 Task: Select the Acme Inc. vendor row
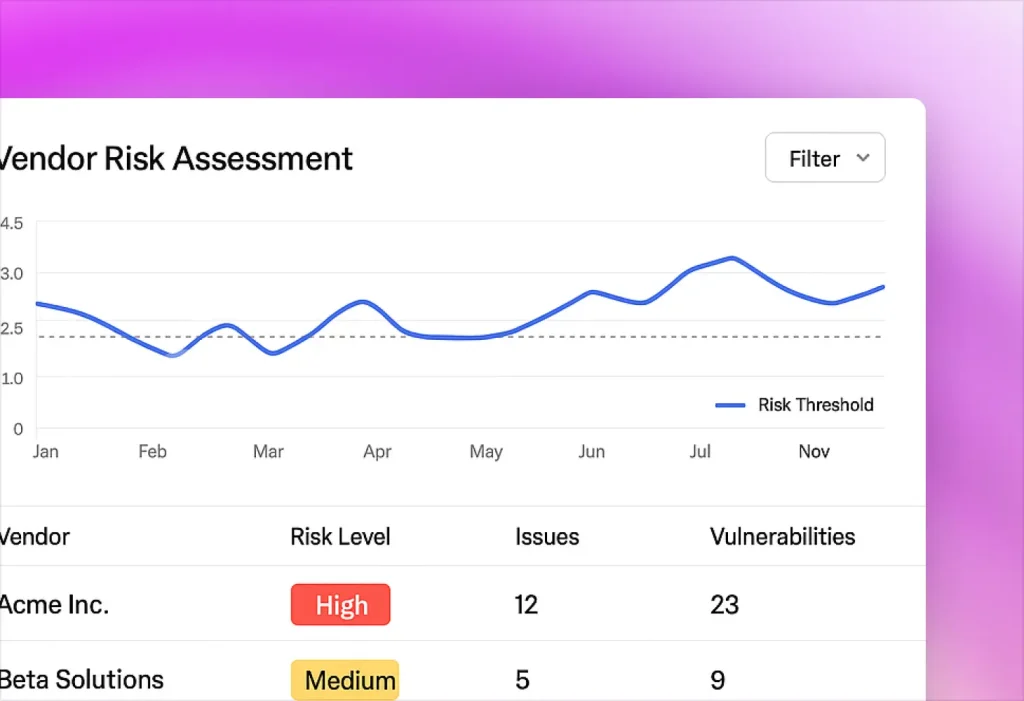[x=54, y=604]
